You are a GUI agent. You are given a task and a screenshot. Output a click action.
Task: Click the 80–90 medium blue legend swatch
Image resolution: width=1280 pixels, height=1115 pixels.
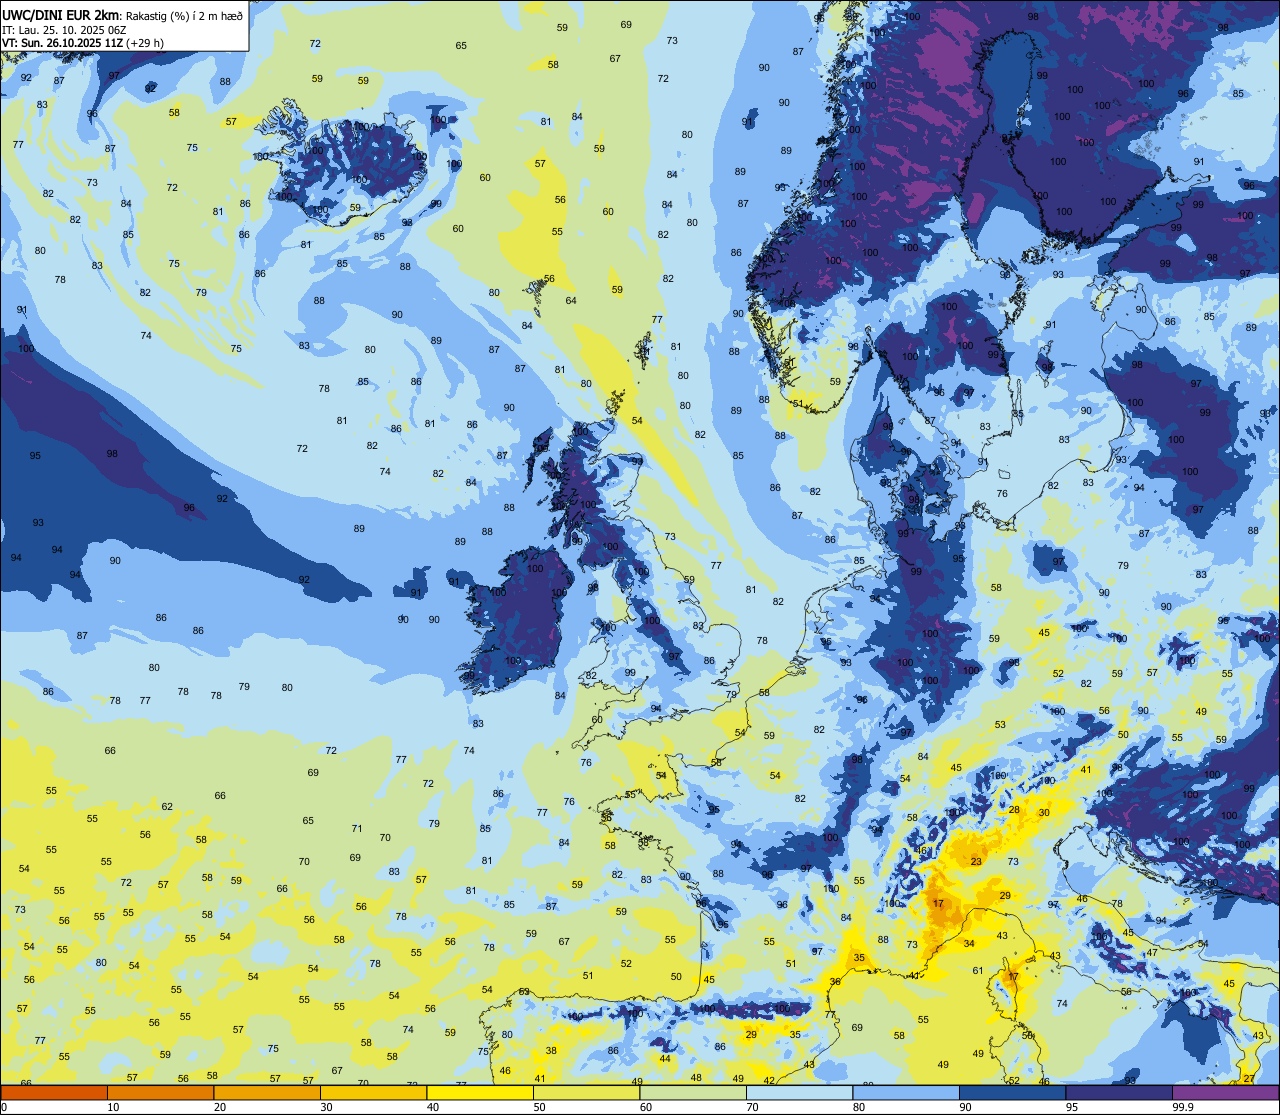pos(906,1092)
